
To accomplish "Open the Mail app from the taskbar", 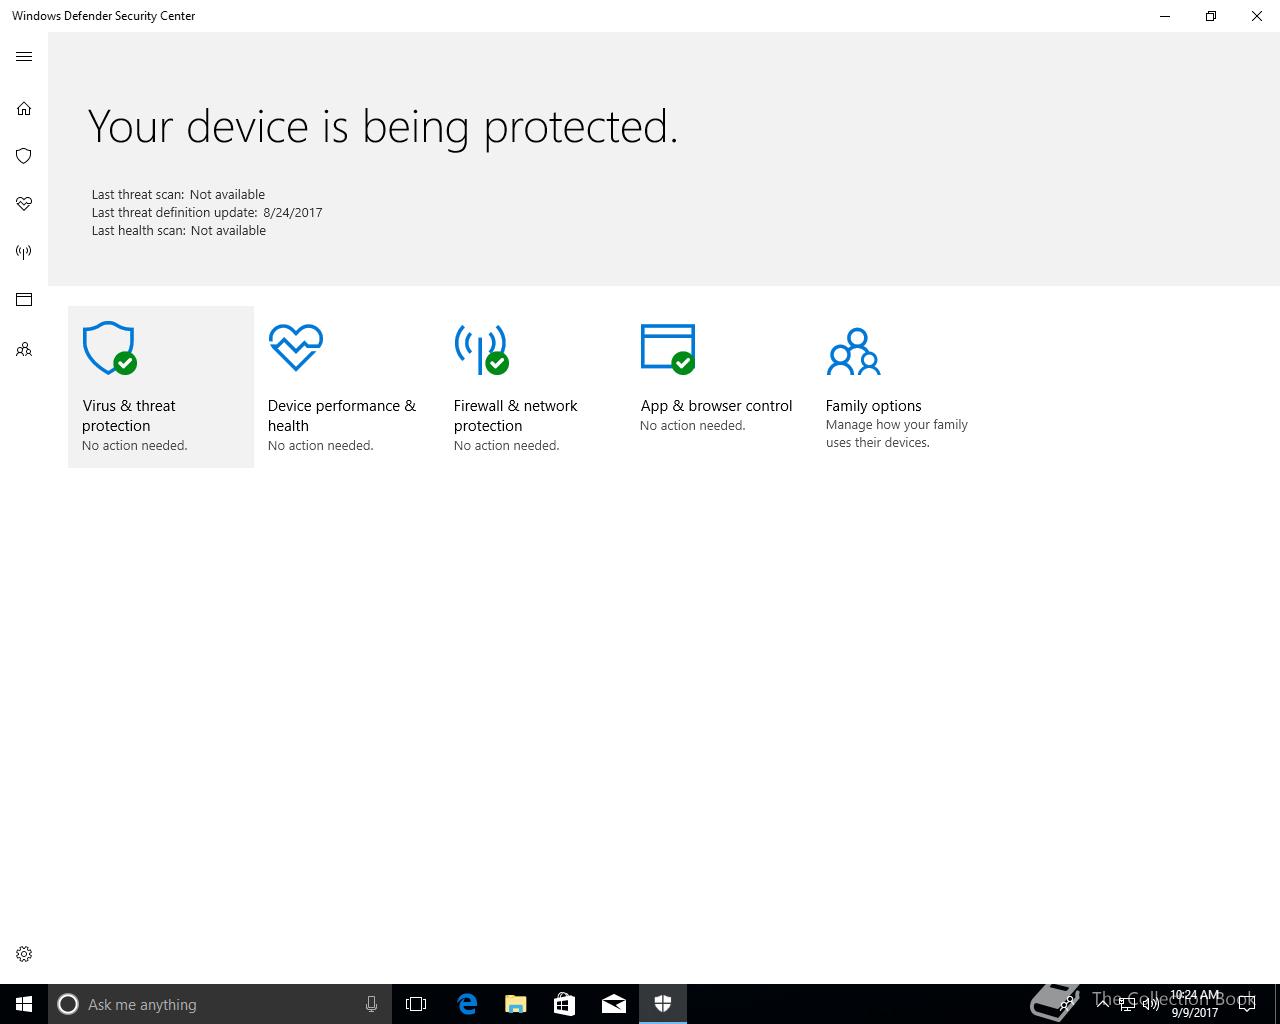I will pos(614,1004).
